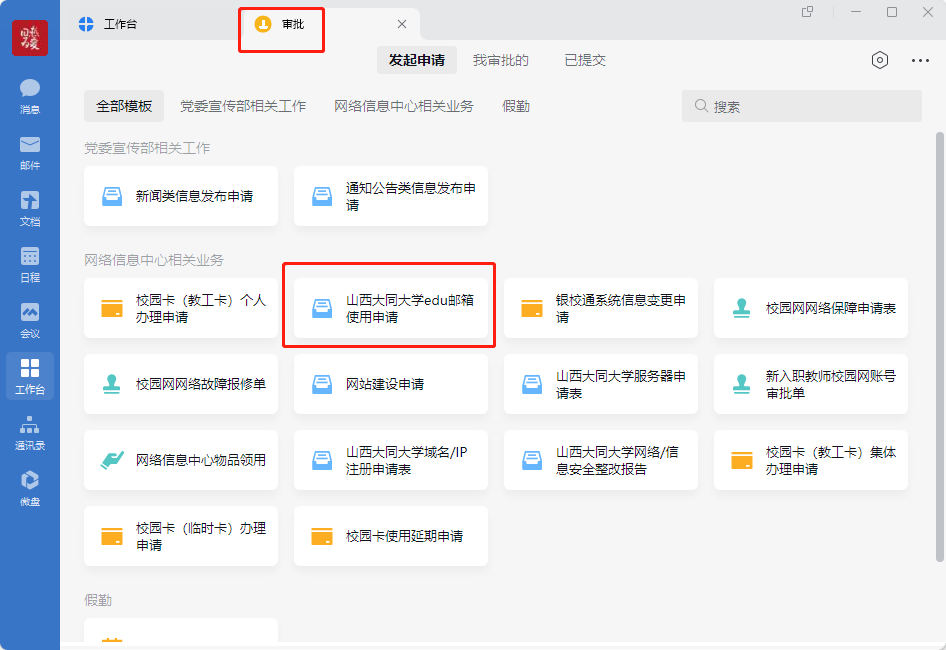Open the 消息 messages sidebar icon

(30, 97)
